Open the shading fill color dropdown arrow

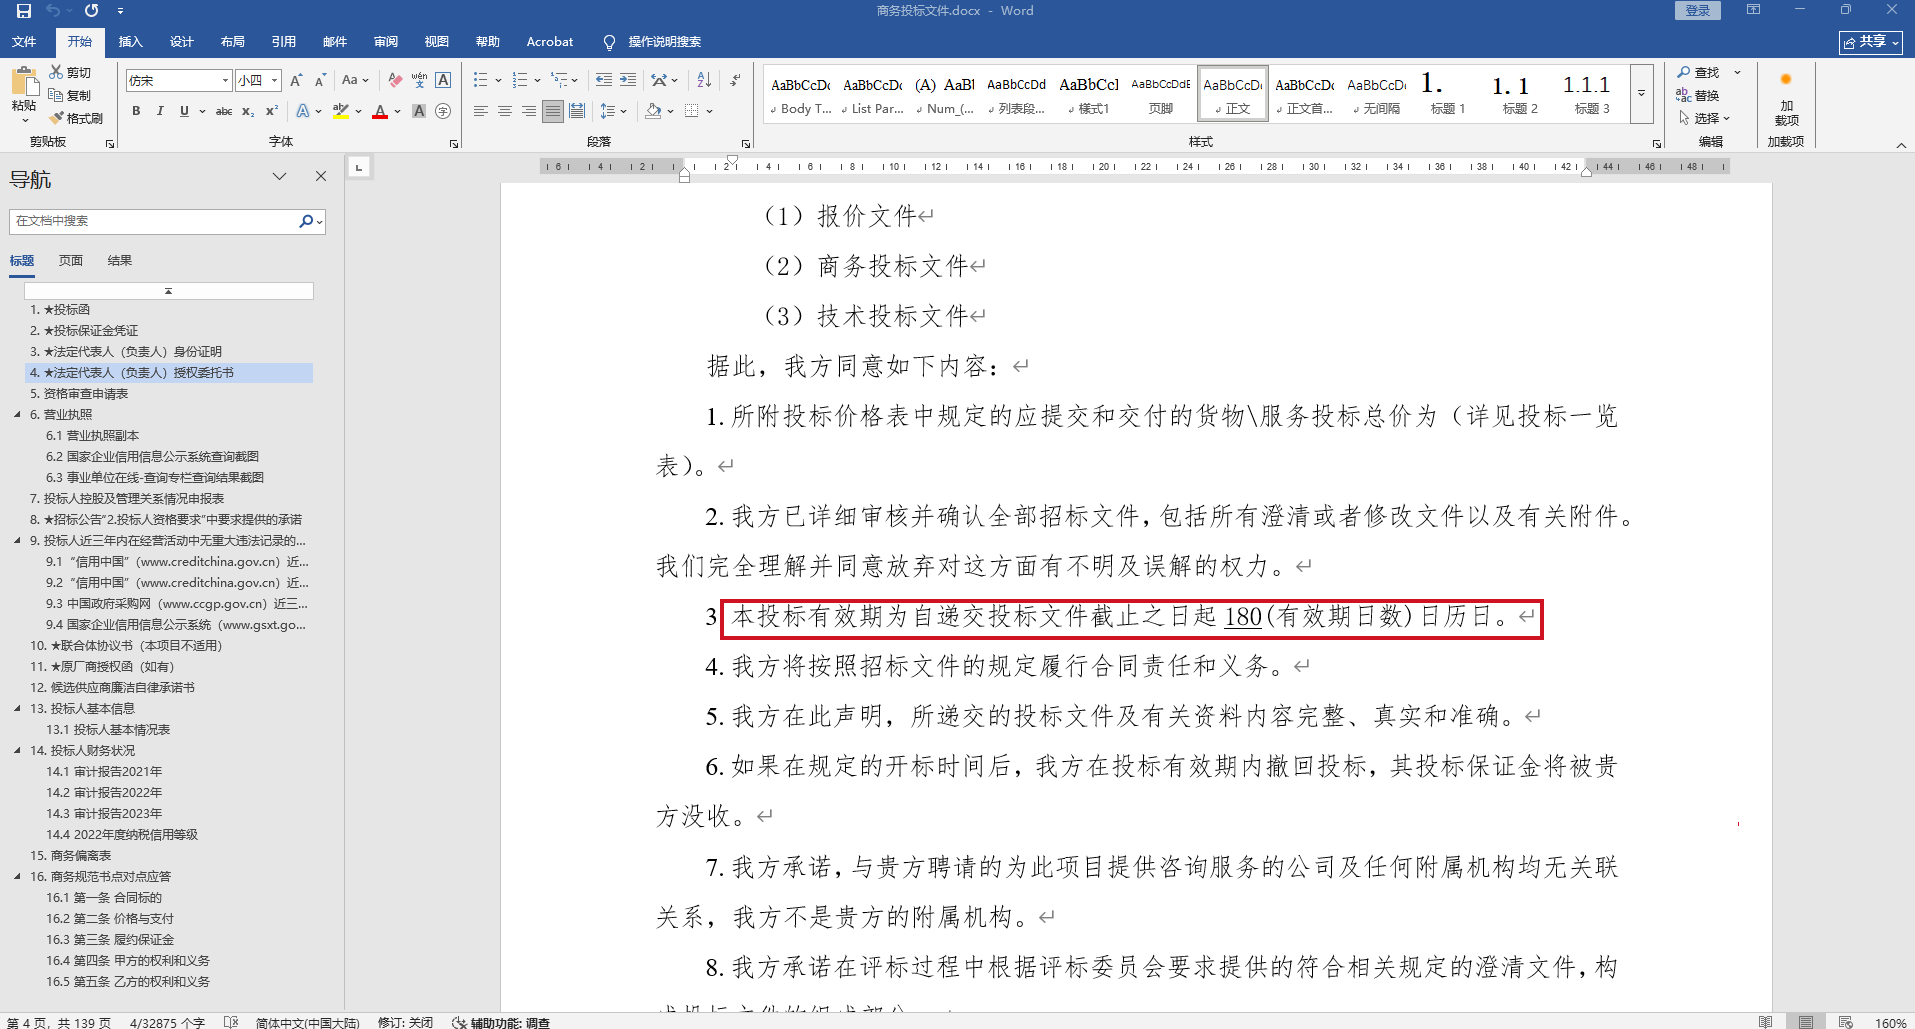click(x=670, y=111)
